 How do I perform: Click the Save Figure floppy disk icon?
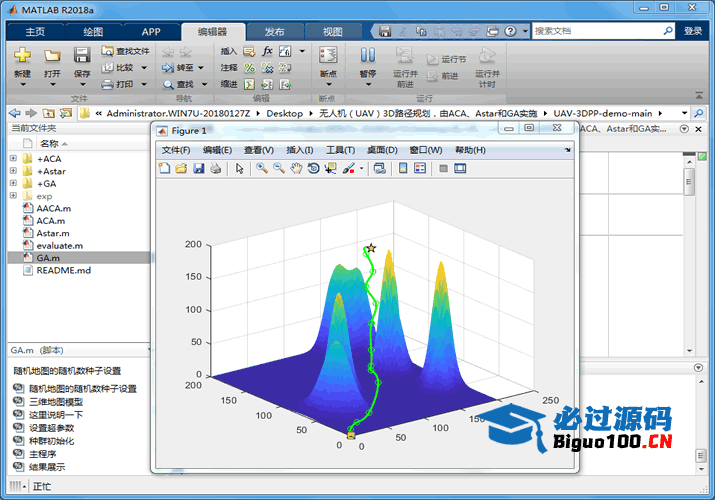click(198, 169)
